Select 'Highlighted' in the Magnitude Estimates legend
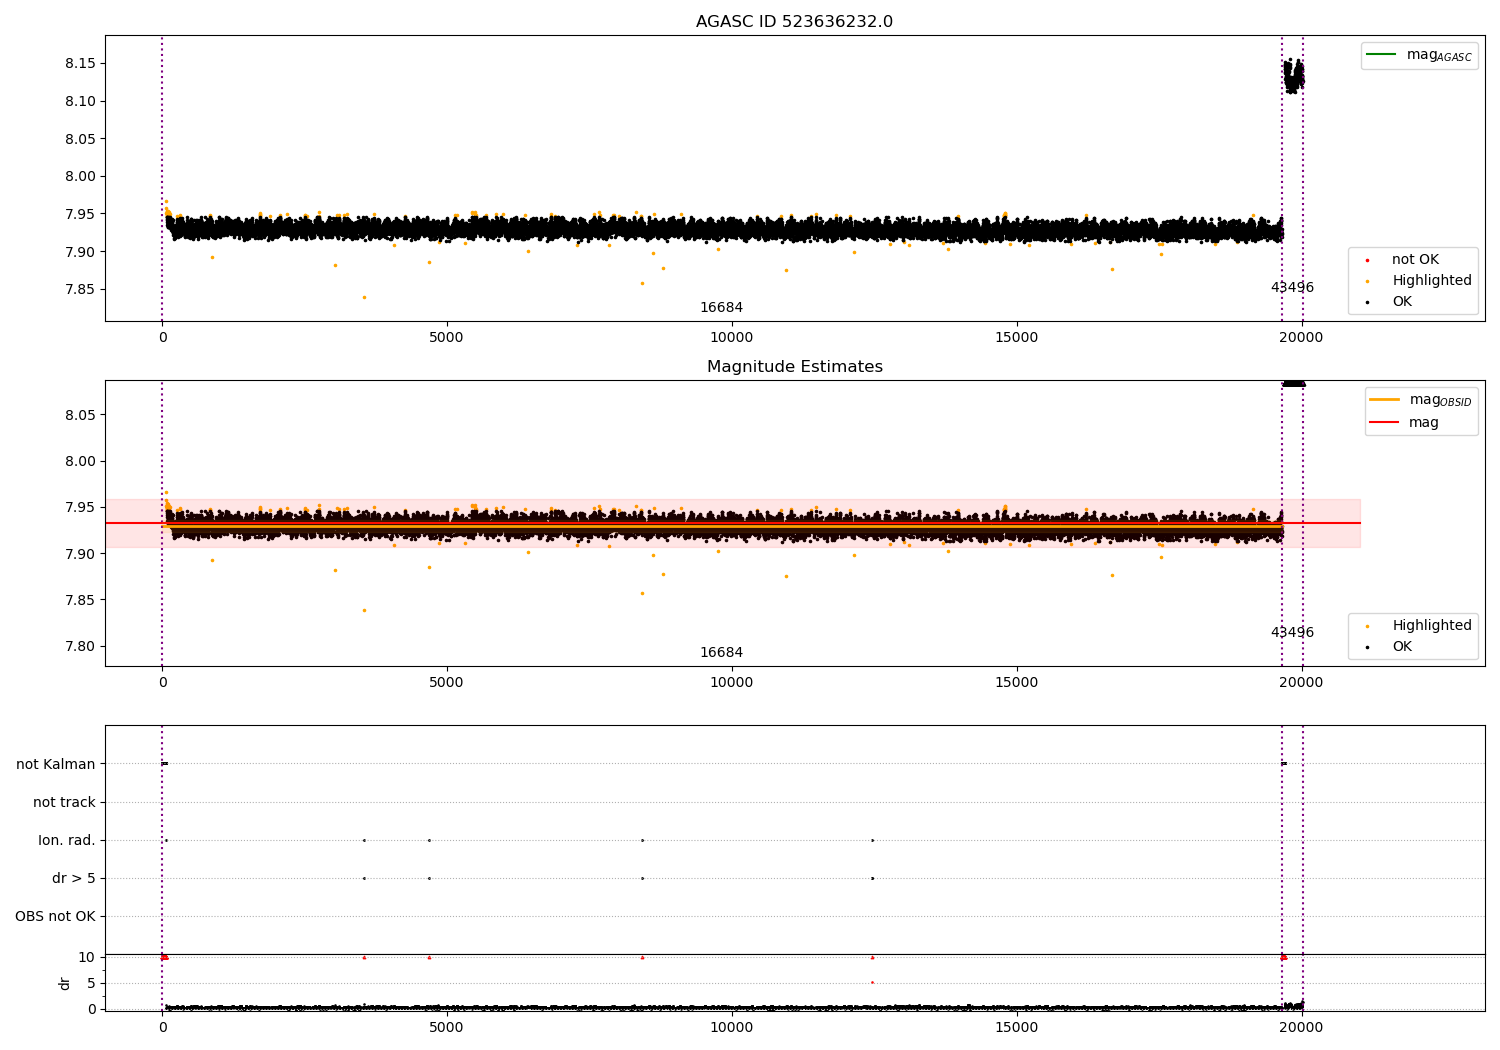The image size is (1500, 1050). click(x=1432, y=626)
